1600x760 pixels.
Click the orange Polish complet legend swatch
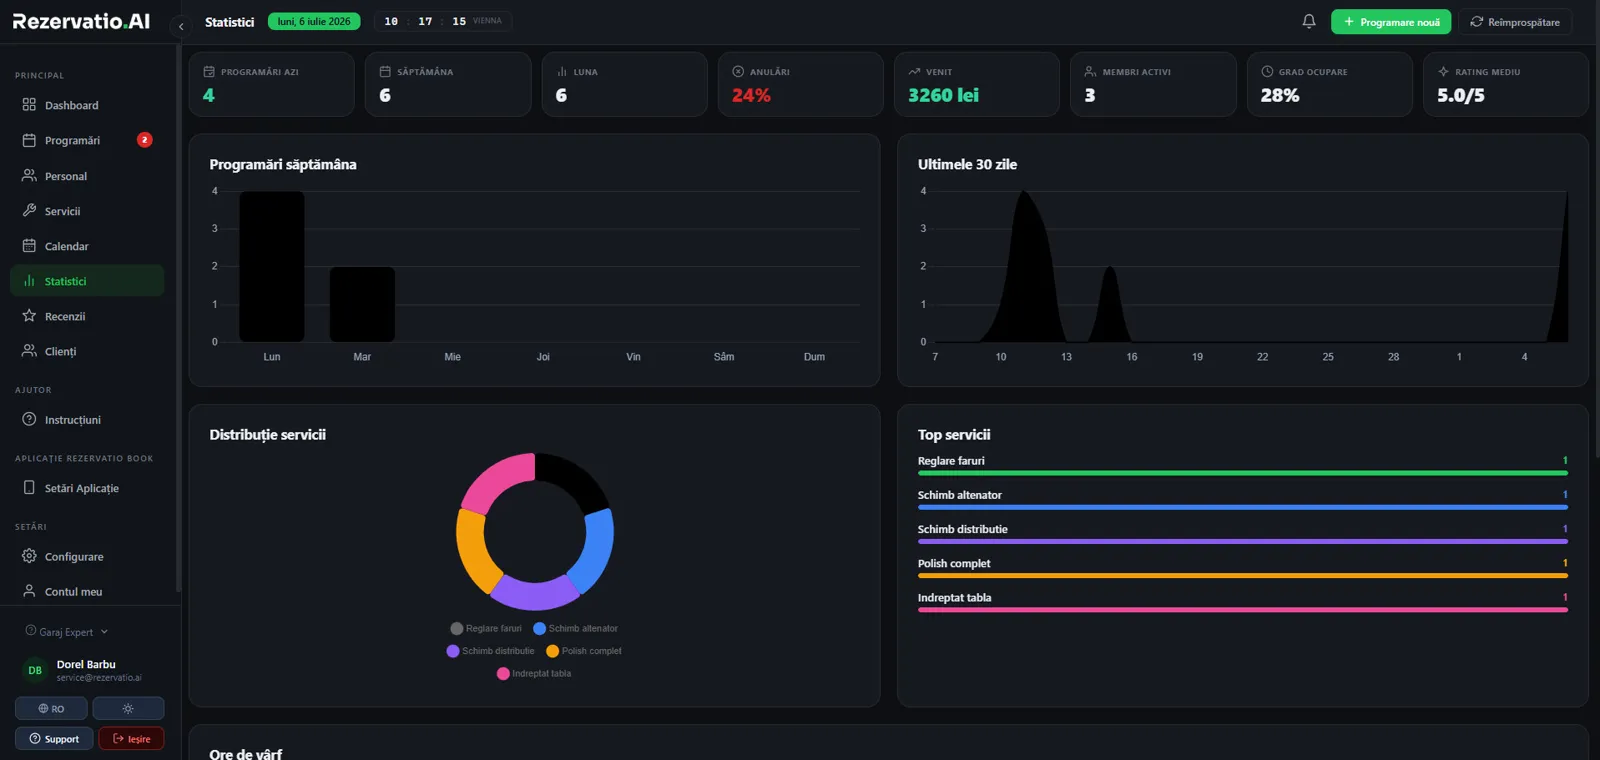(x=552, y=651)
